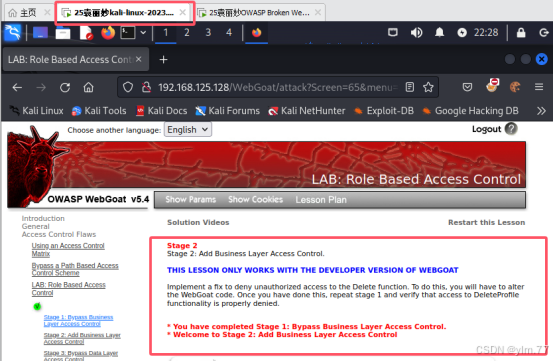Click the power manager tray icon
Image resolution: width=553 pixels, height=361 pixels.
pos(462,33)
